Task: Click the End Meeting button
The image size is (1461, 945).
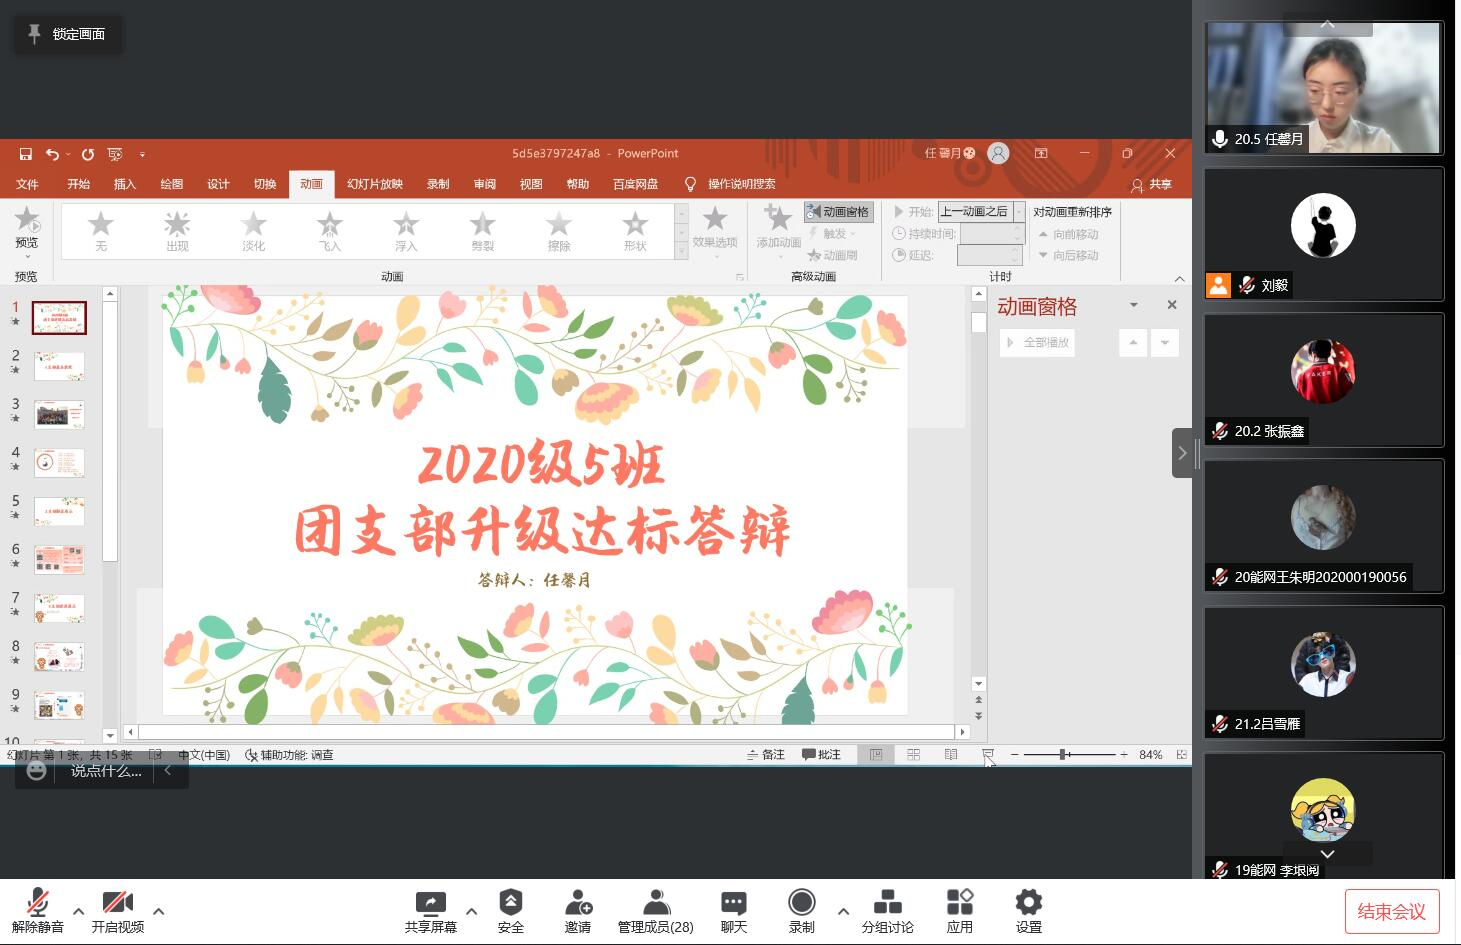Action: pyautogui.click(x=1391, y=911)
